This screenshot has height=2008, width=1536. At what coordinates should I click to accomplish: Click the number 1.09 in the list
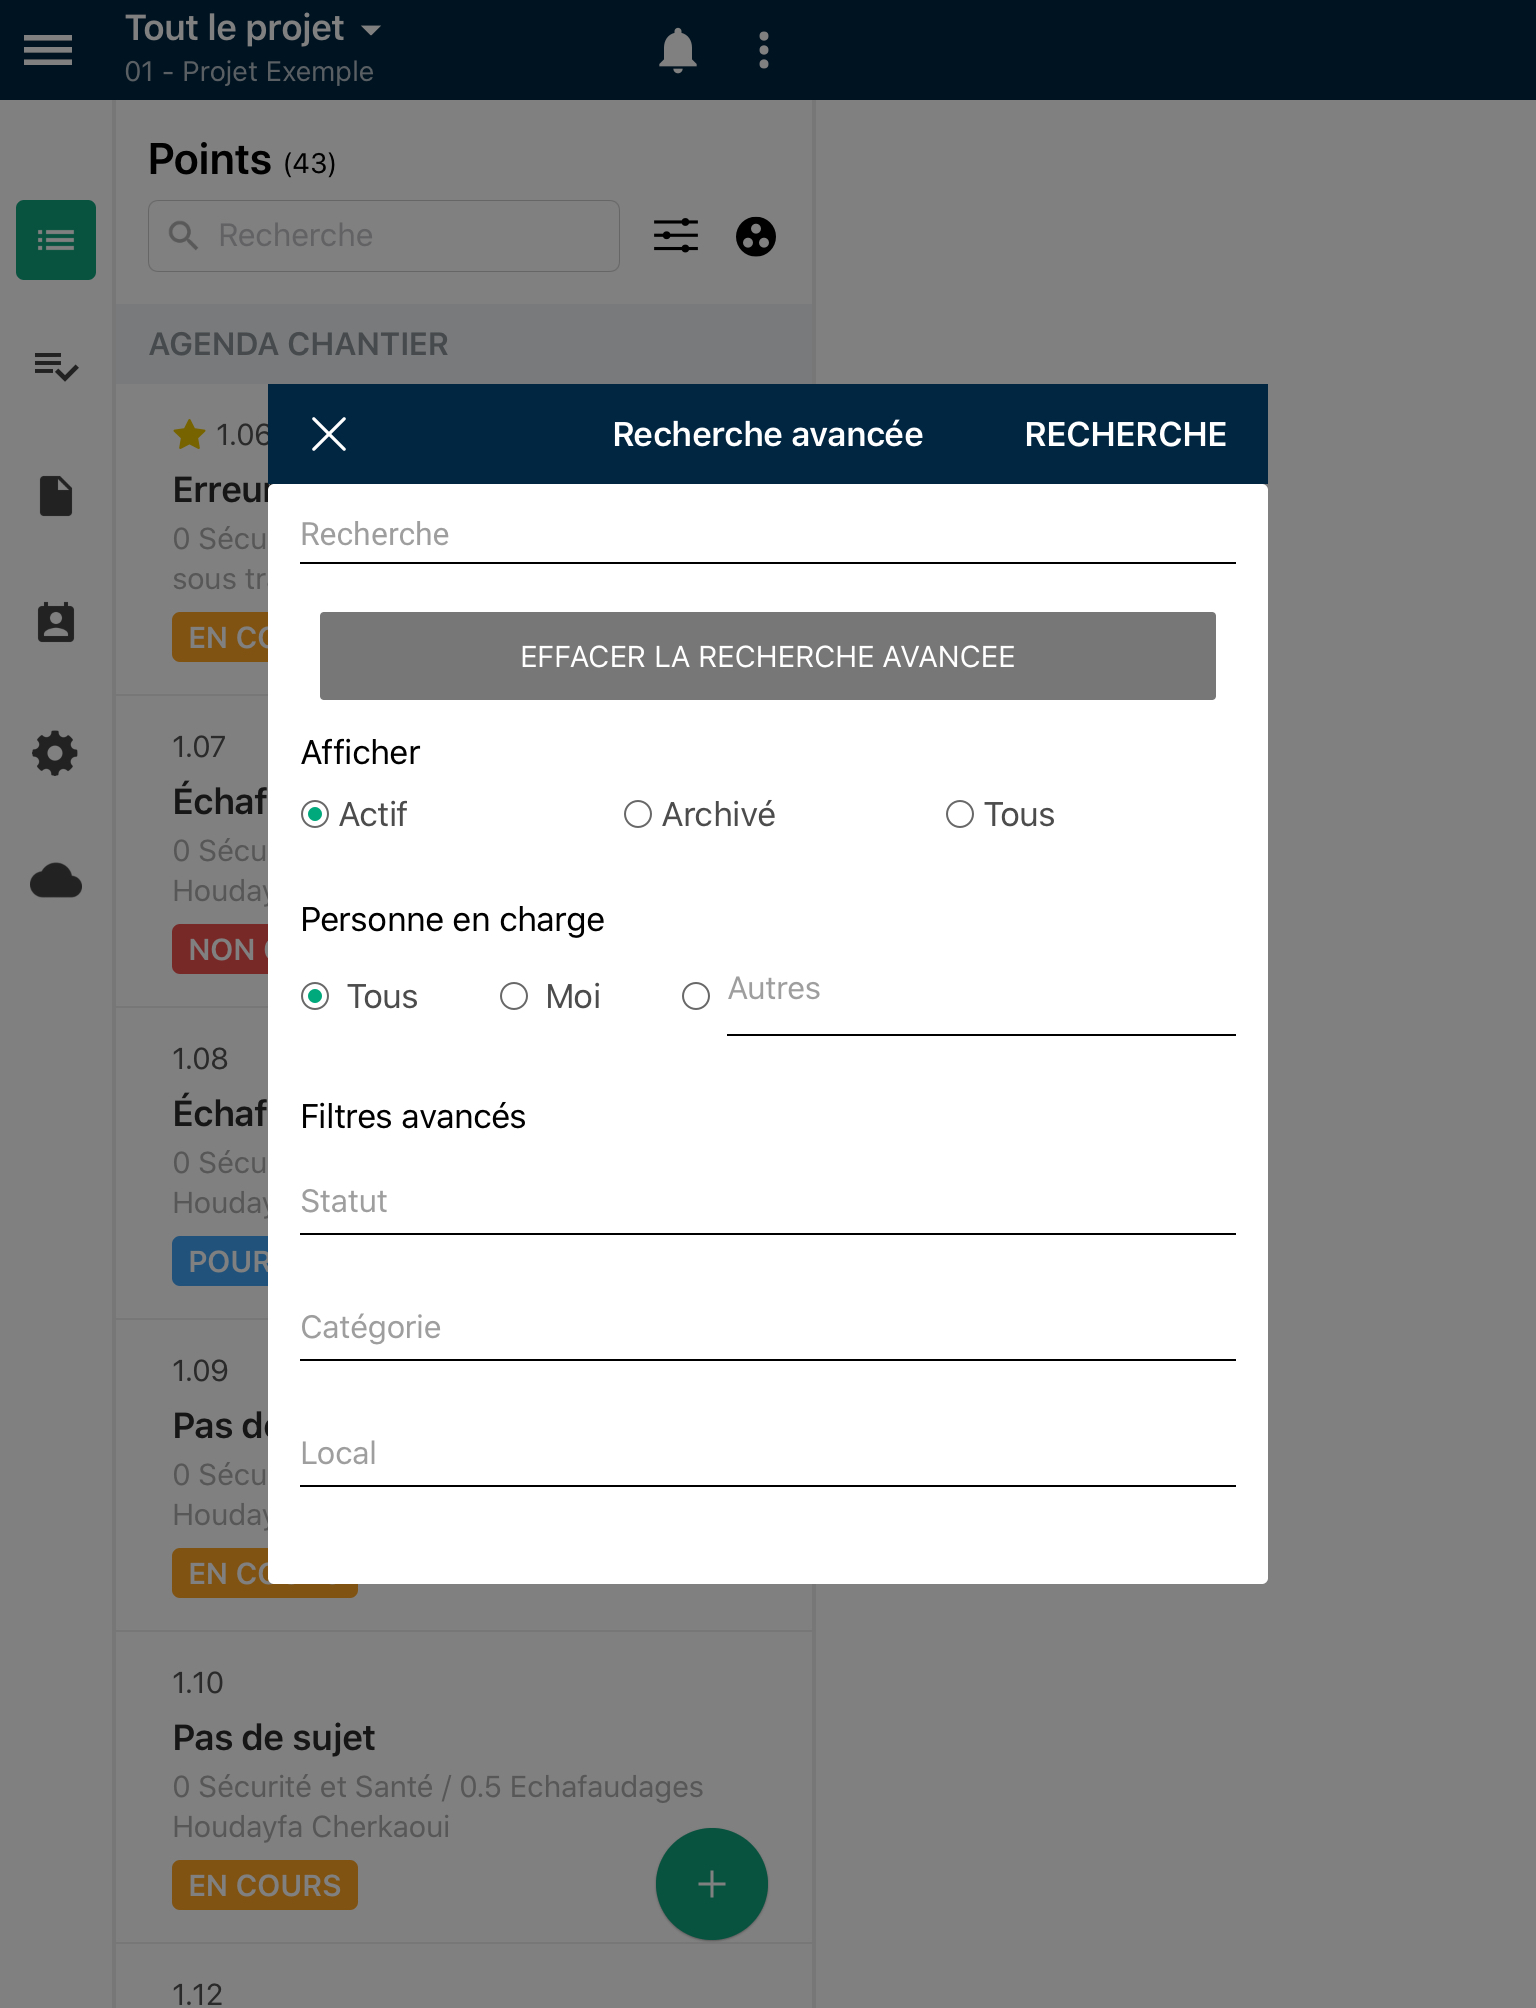(x=200, y=1371)
